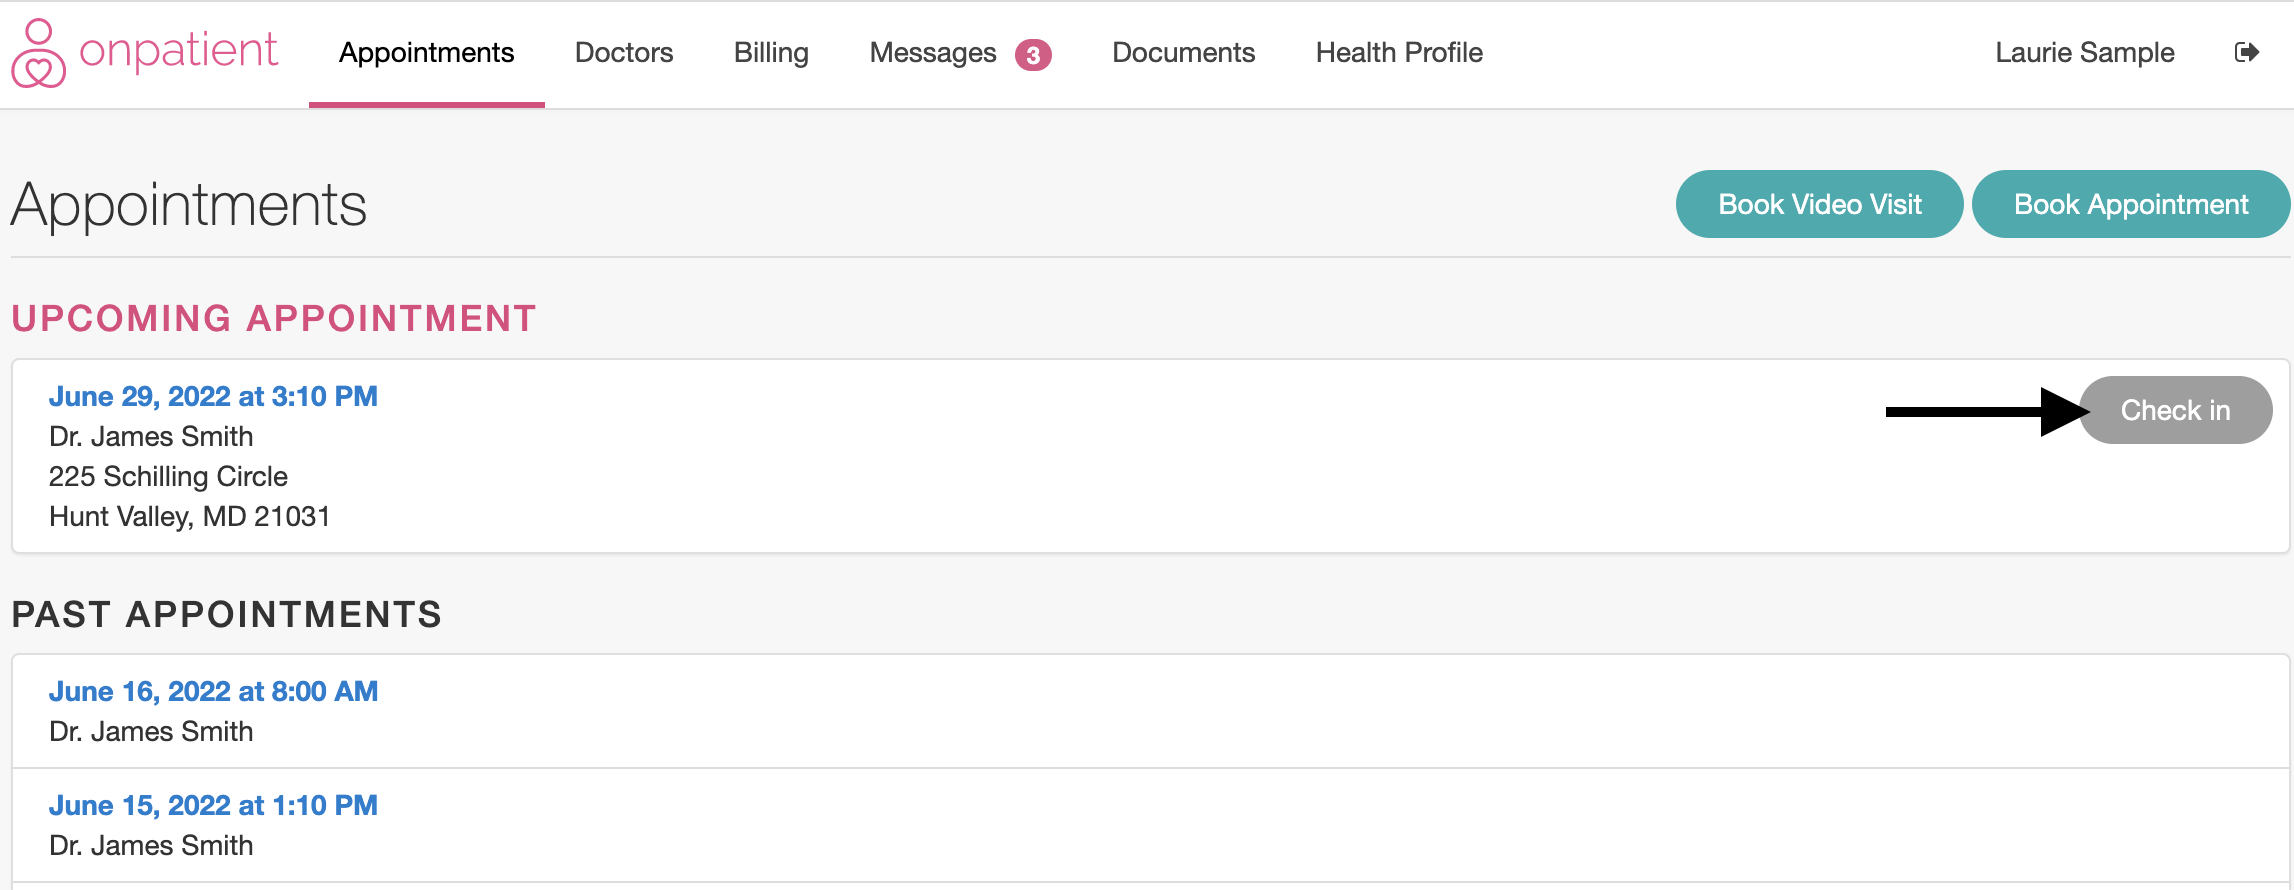The image size is (2294, 890).
Task: Click the Book Appointment button
Action: (x=2131, y=204)
